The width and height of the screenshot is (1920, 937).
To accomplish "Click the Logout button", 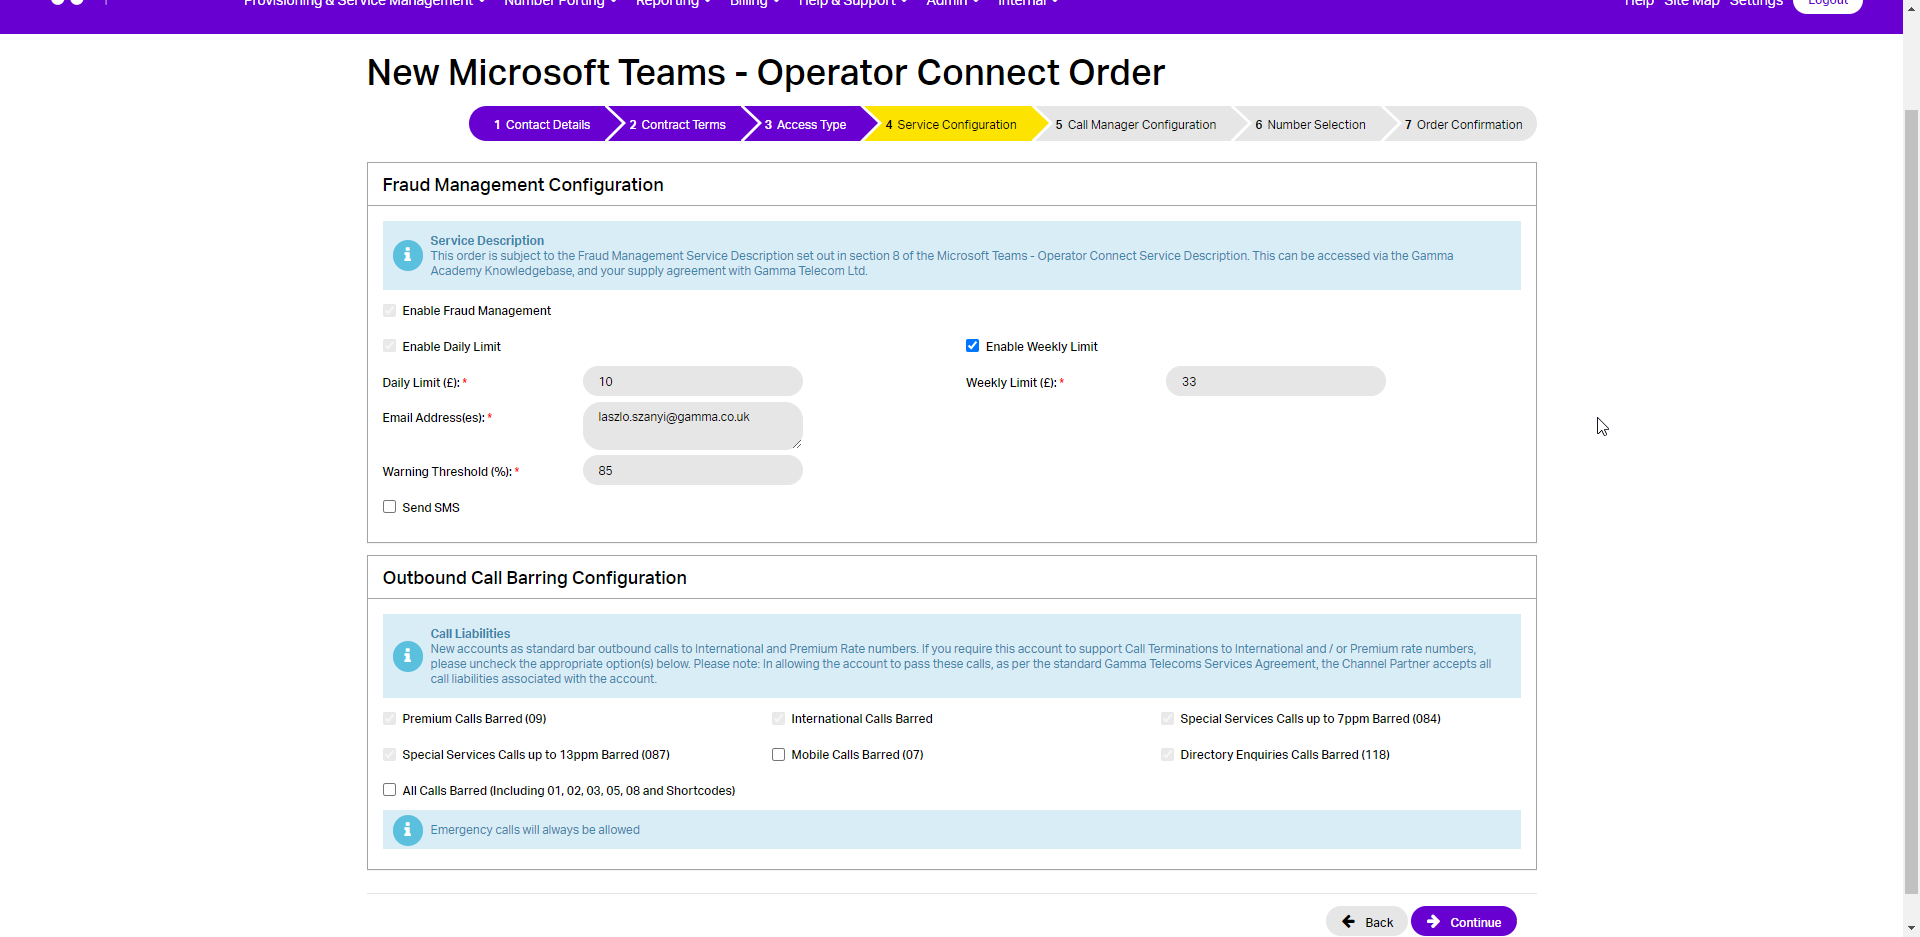I will click(x=1828, y=4).
